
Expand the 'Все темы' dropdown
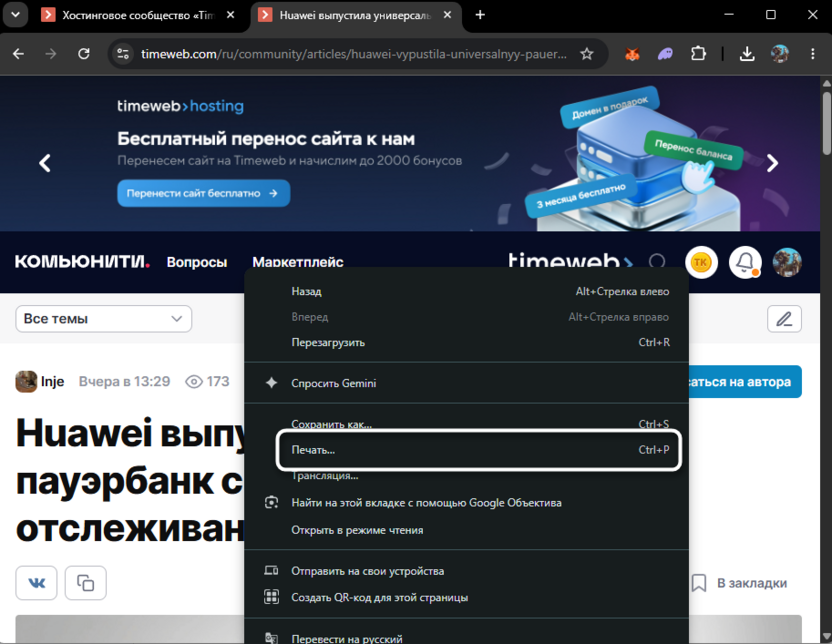tap(103, 319)
